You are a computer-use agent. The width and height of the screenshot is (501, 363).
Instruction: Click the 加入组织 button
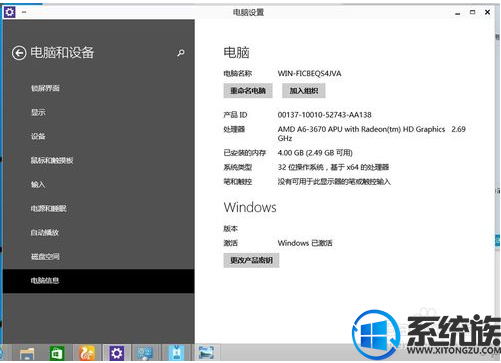tap(304, 91)
